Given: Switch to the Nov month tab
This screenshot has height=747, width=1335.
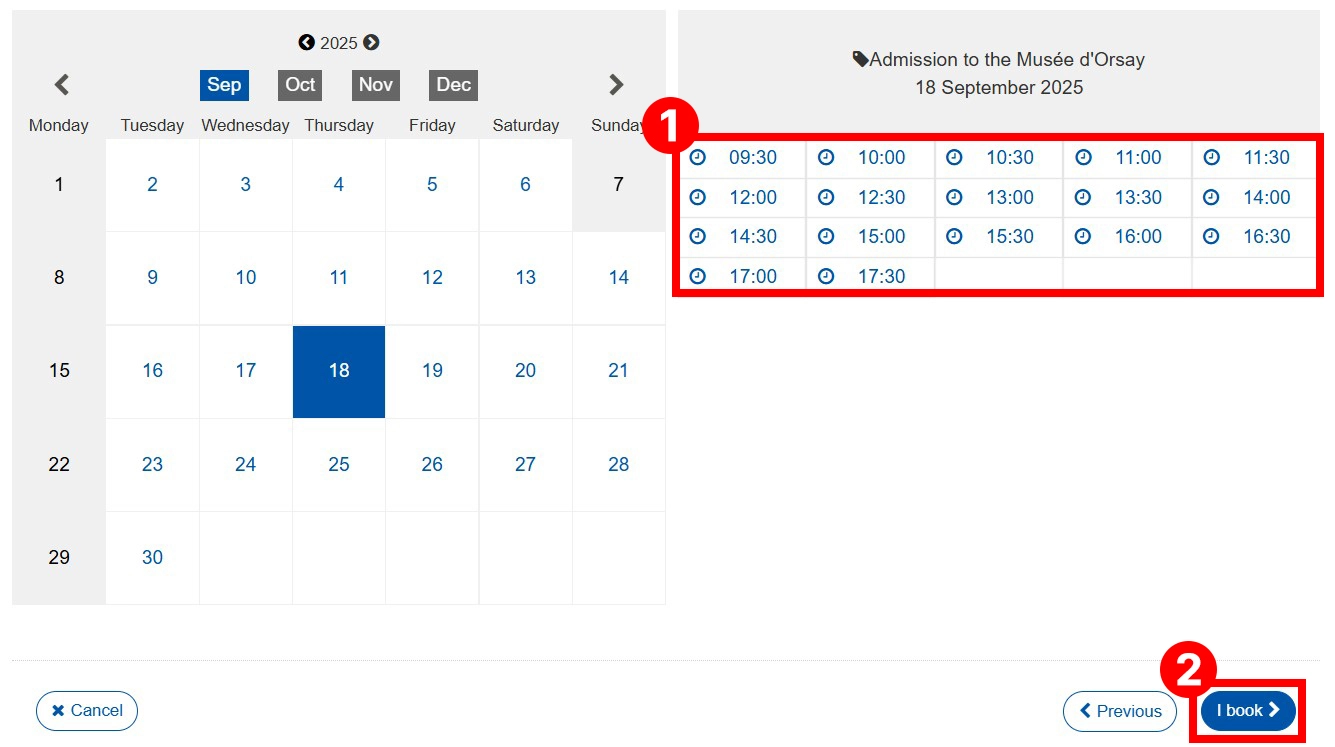Looking at the screenshot, I should pos(375,85).
